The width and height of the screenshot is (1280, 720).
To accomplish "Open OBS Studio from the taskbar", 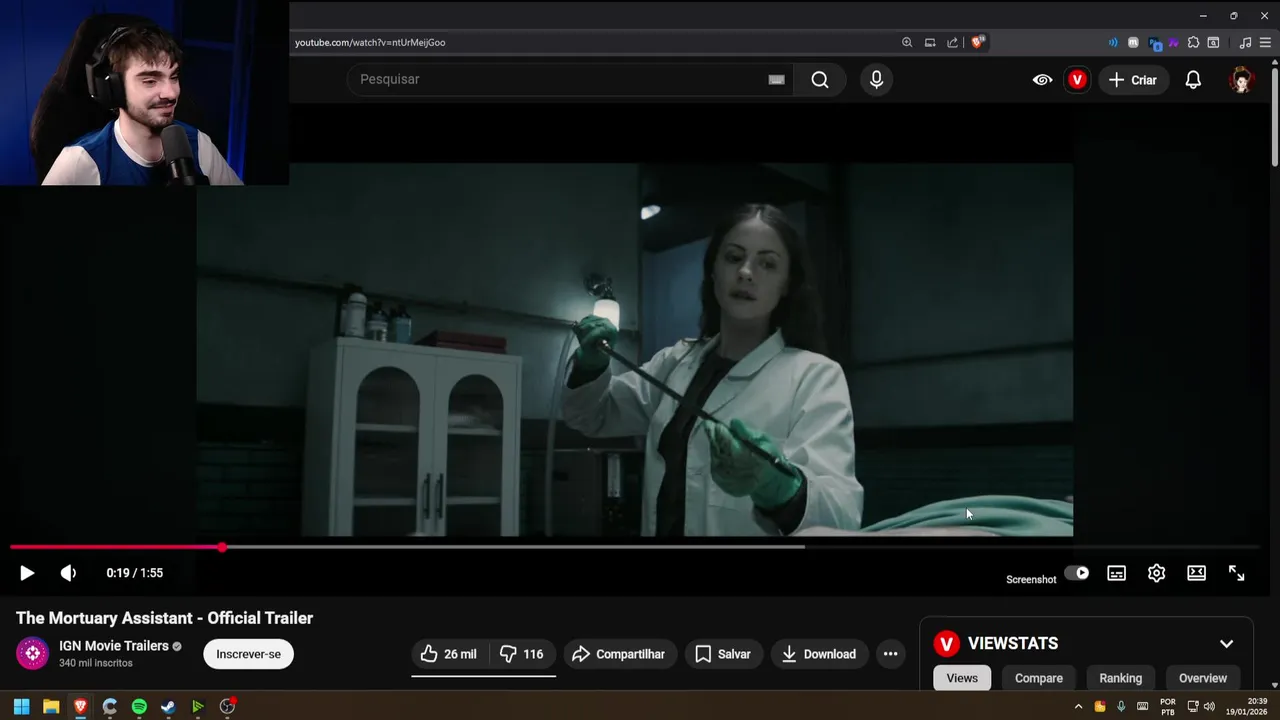I will tap(227, 706).
